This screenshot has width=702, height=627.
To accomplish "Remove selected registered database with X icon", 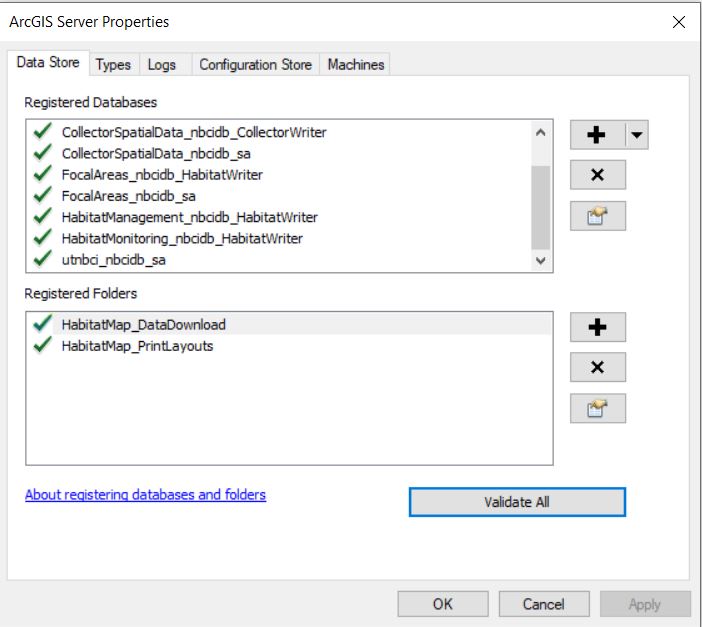I will 598,175.
